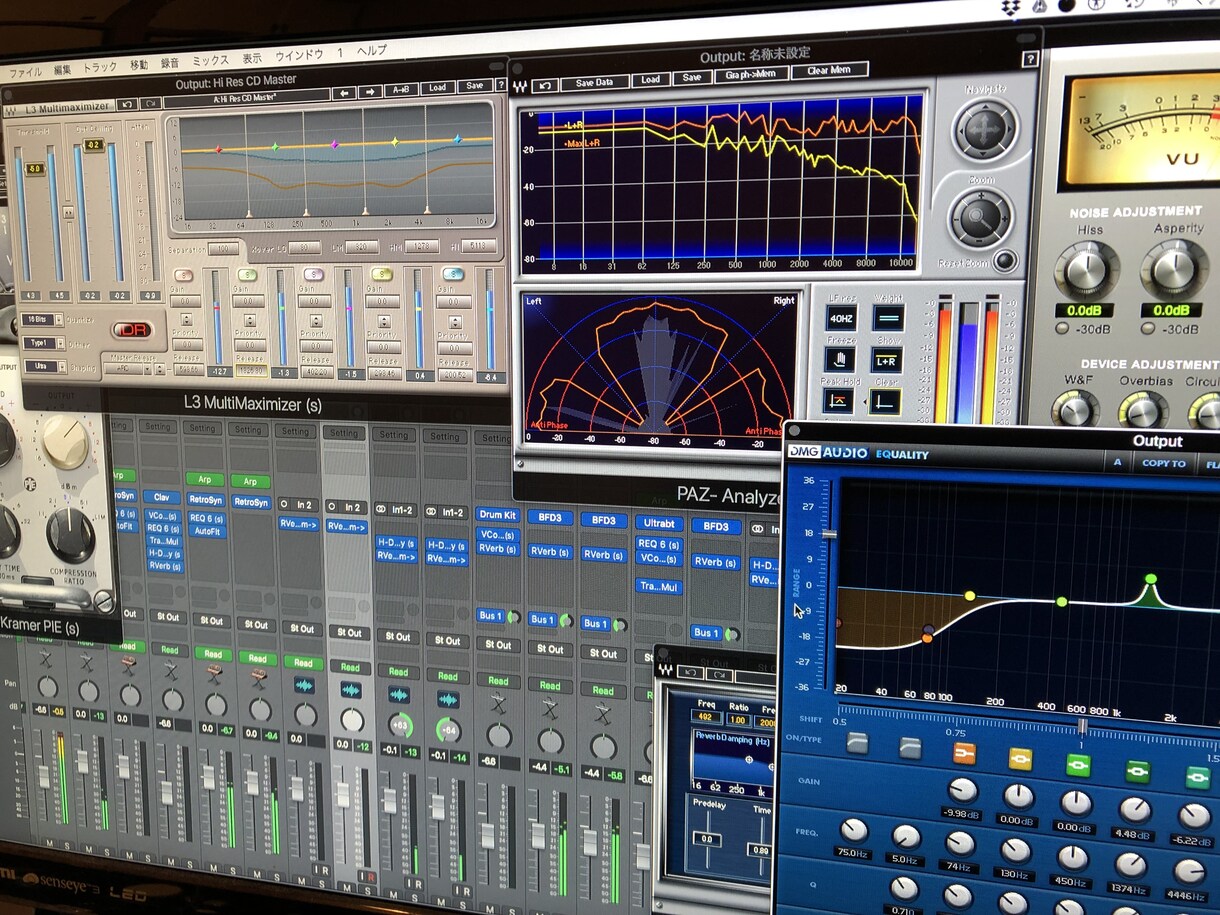Click the A→B button in L3 Multimaximizer
This screenshot has width=1220, height=915.
pyautogui.click(x=401, y=90)
